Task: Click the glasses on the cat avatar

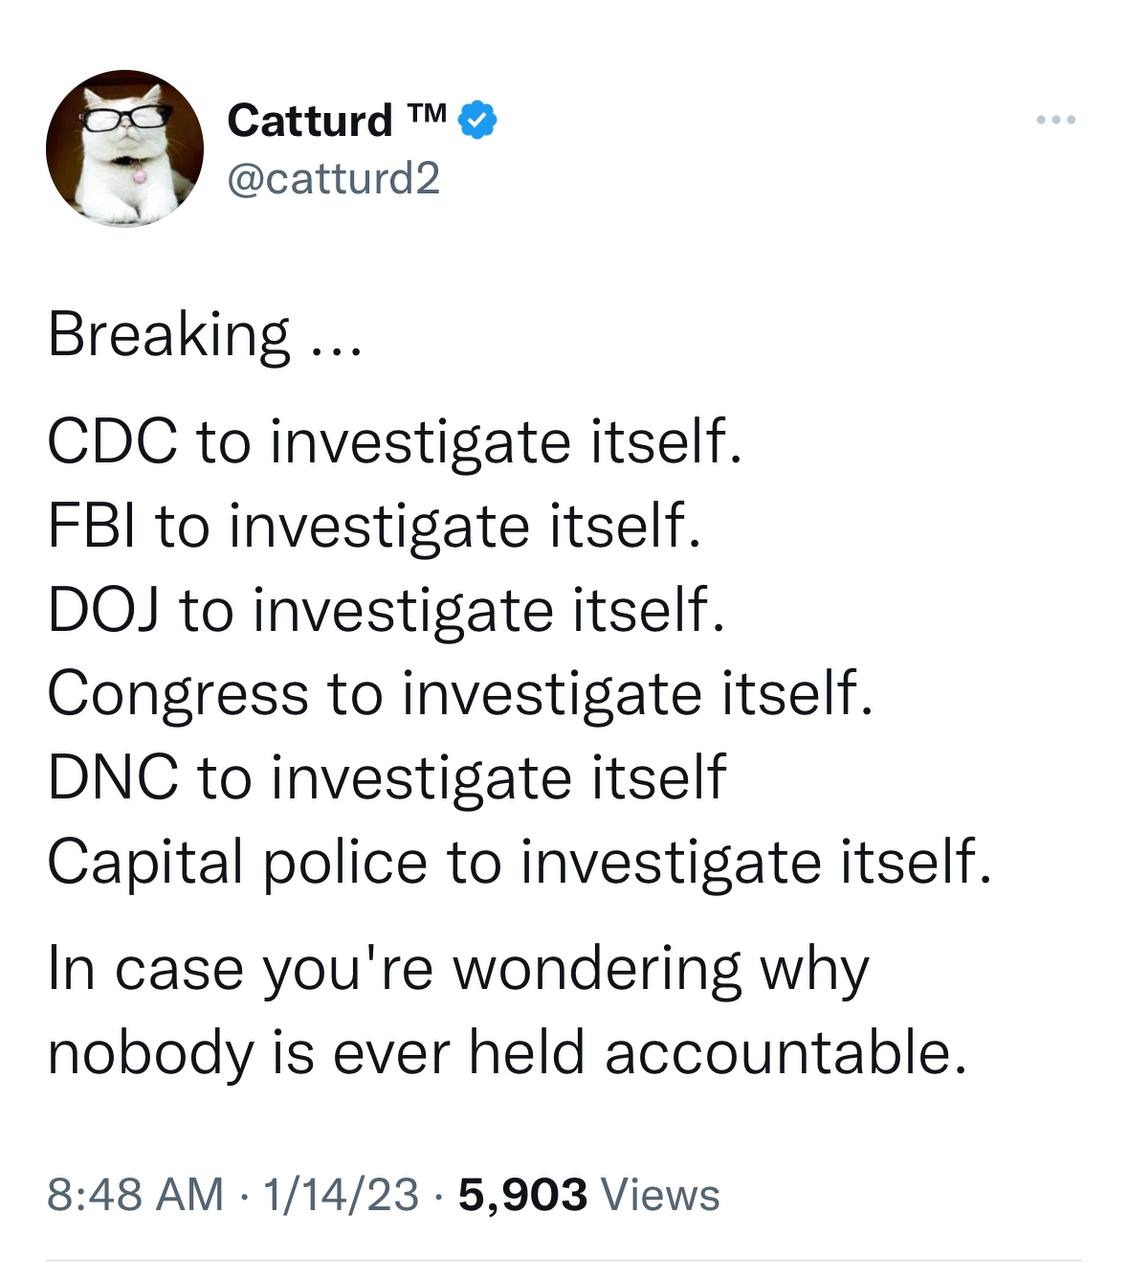Action: coord(123,117)
